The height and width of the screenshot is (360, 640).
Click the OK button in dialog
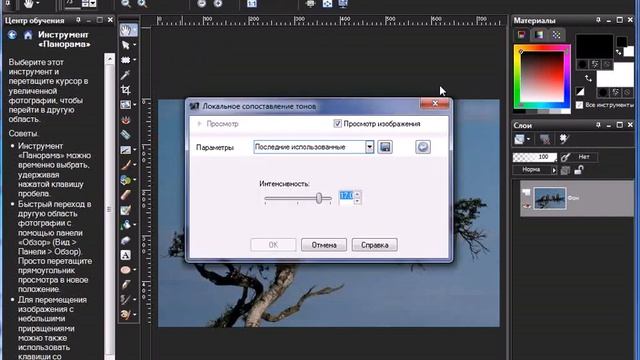tap(273, 245)
